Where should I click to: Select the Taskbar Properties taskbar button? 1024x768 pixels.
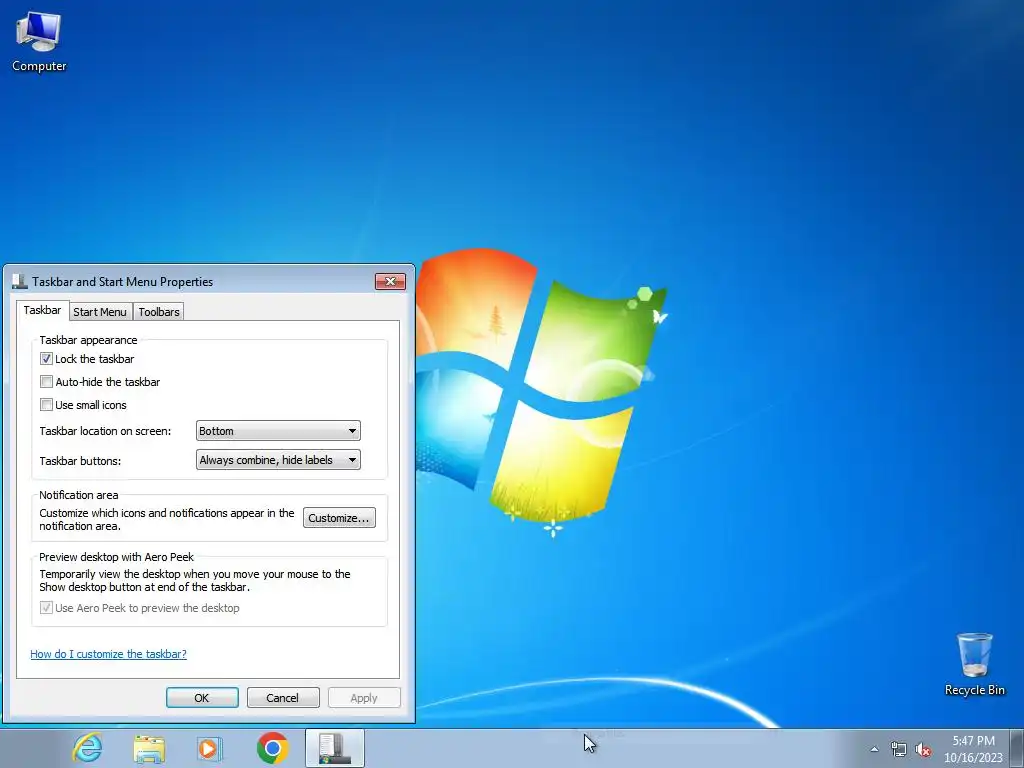tap(334, 748)
